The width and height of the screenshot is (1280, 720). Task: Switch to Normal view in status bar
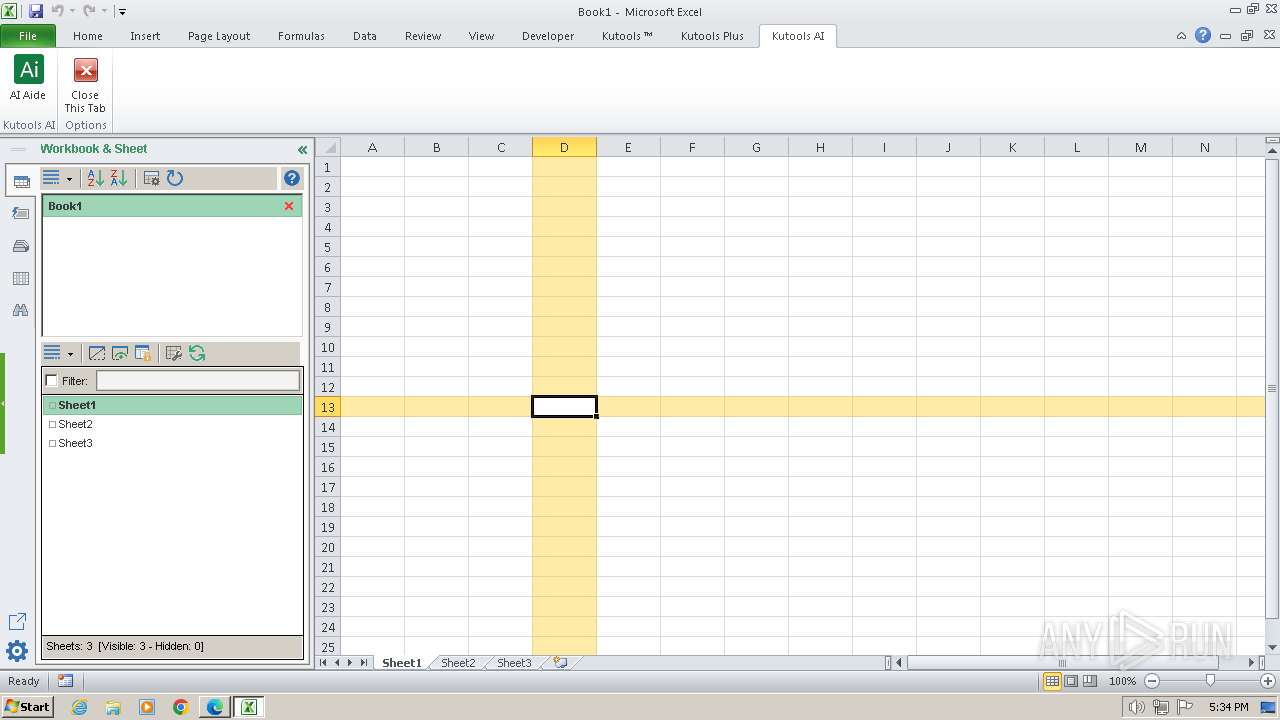1052,681
